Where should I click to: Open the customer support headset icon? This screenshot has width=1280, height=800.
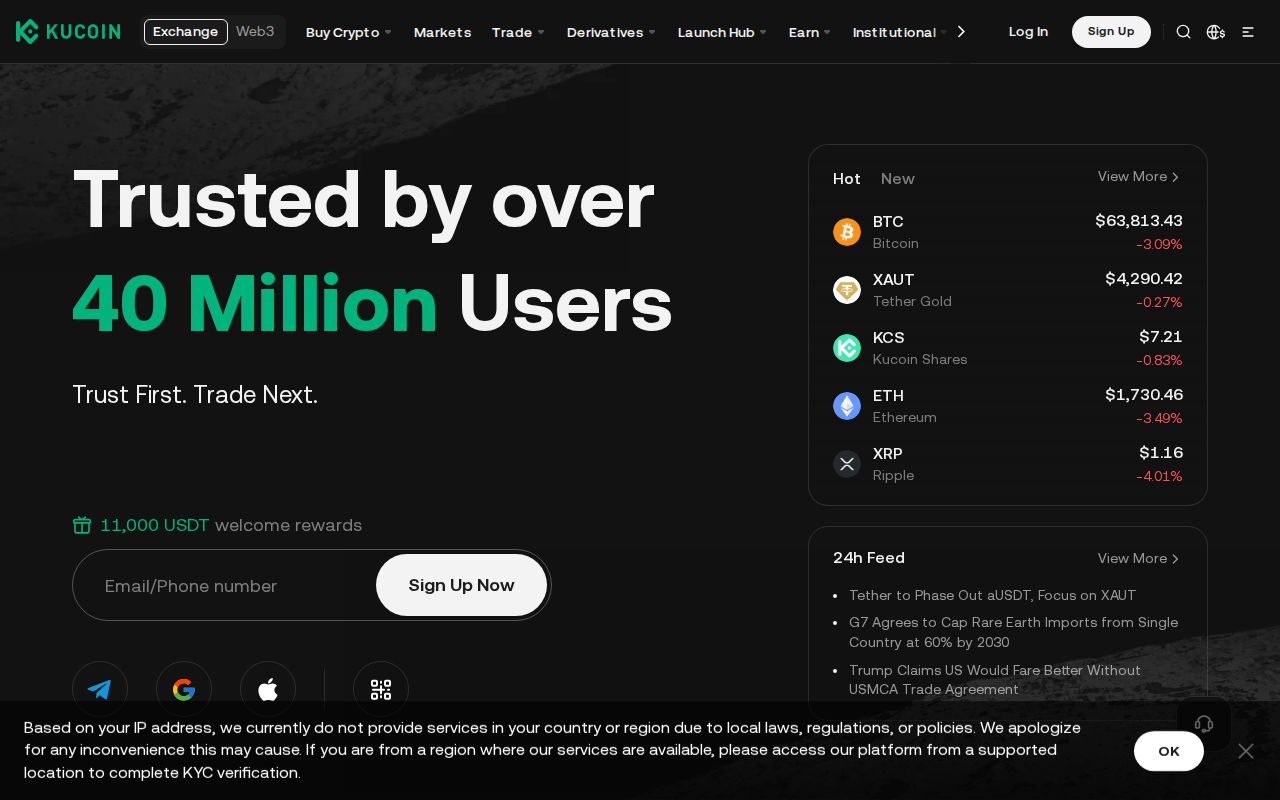click(x=1204, y=724)
